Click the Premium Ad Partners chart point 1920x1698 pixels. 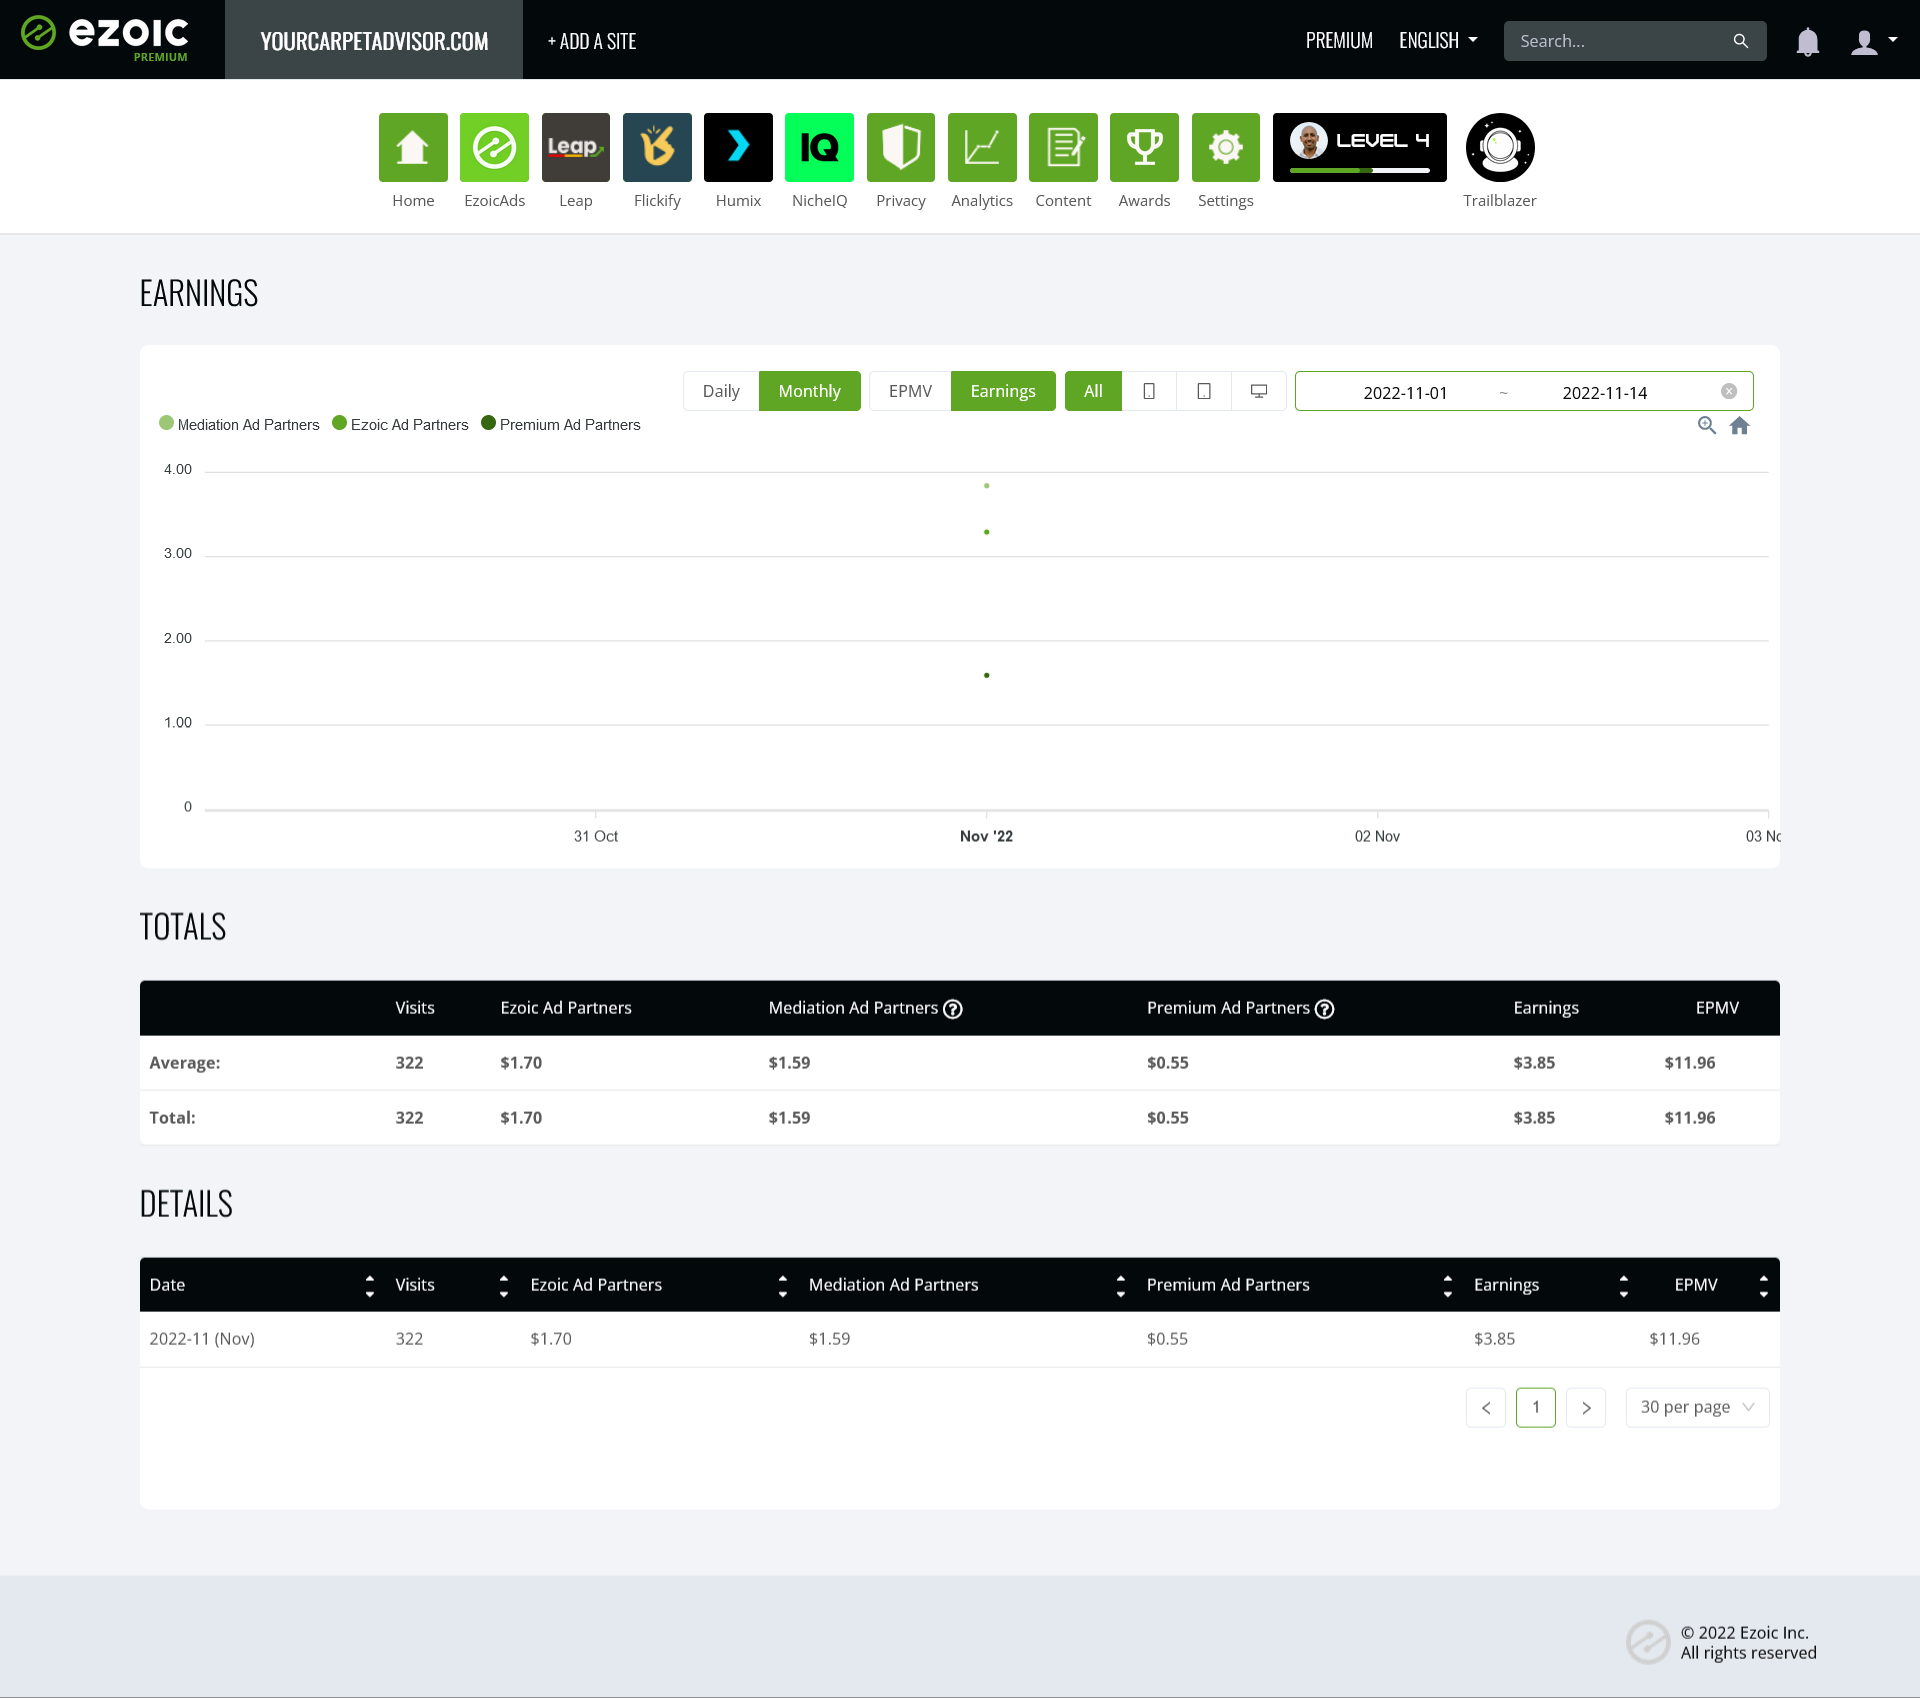[987, 675]
